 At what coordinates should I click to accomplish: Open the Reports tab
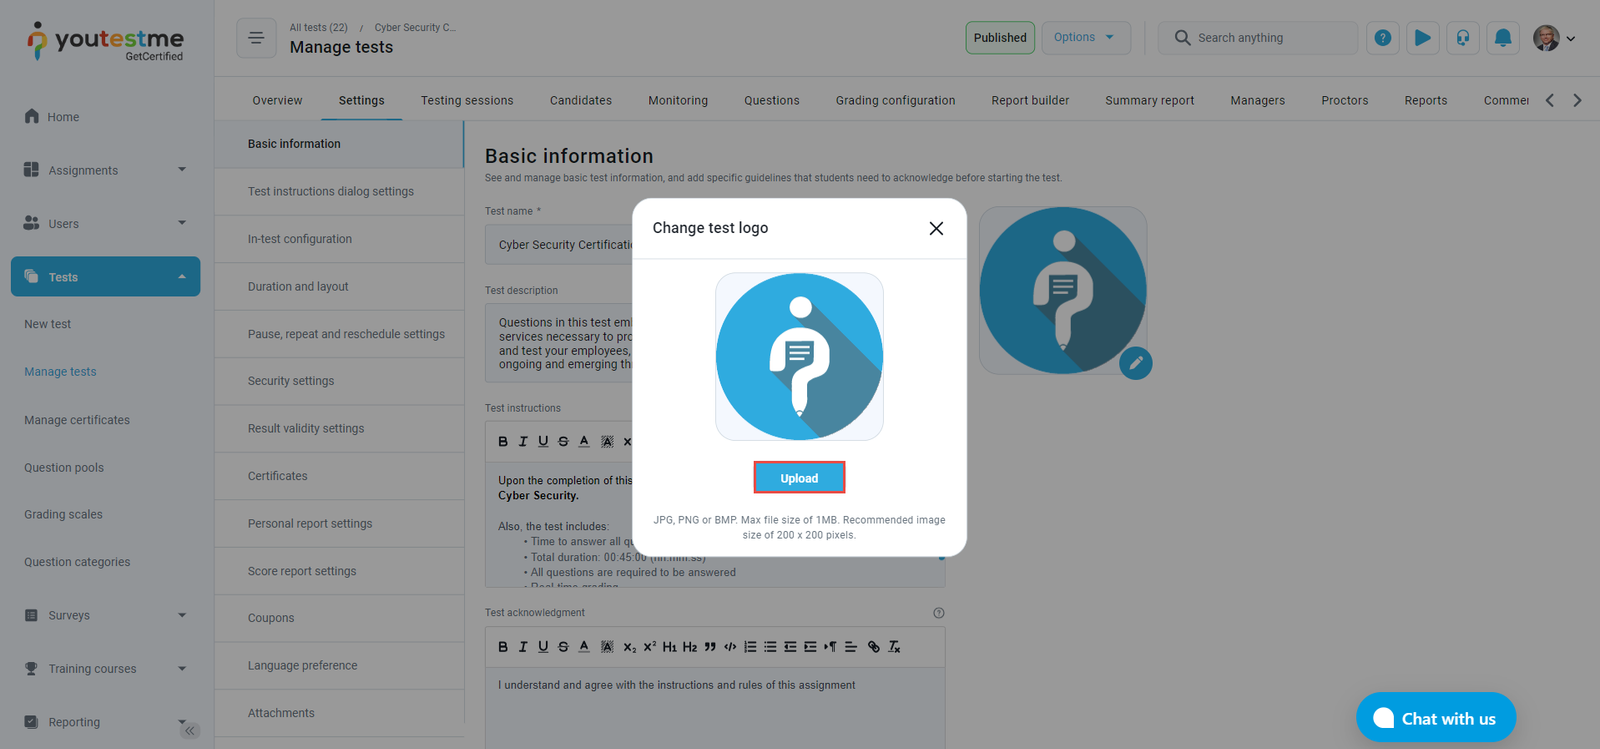tap(1426, 100)
